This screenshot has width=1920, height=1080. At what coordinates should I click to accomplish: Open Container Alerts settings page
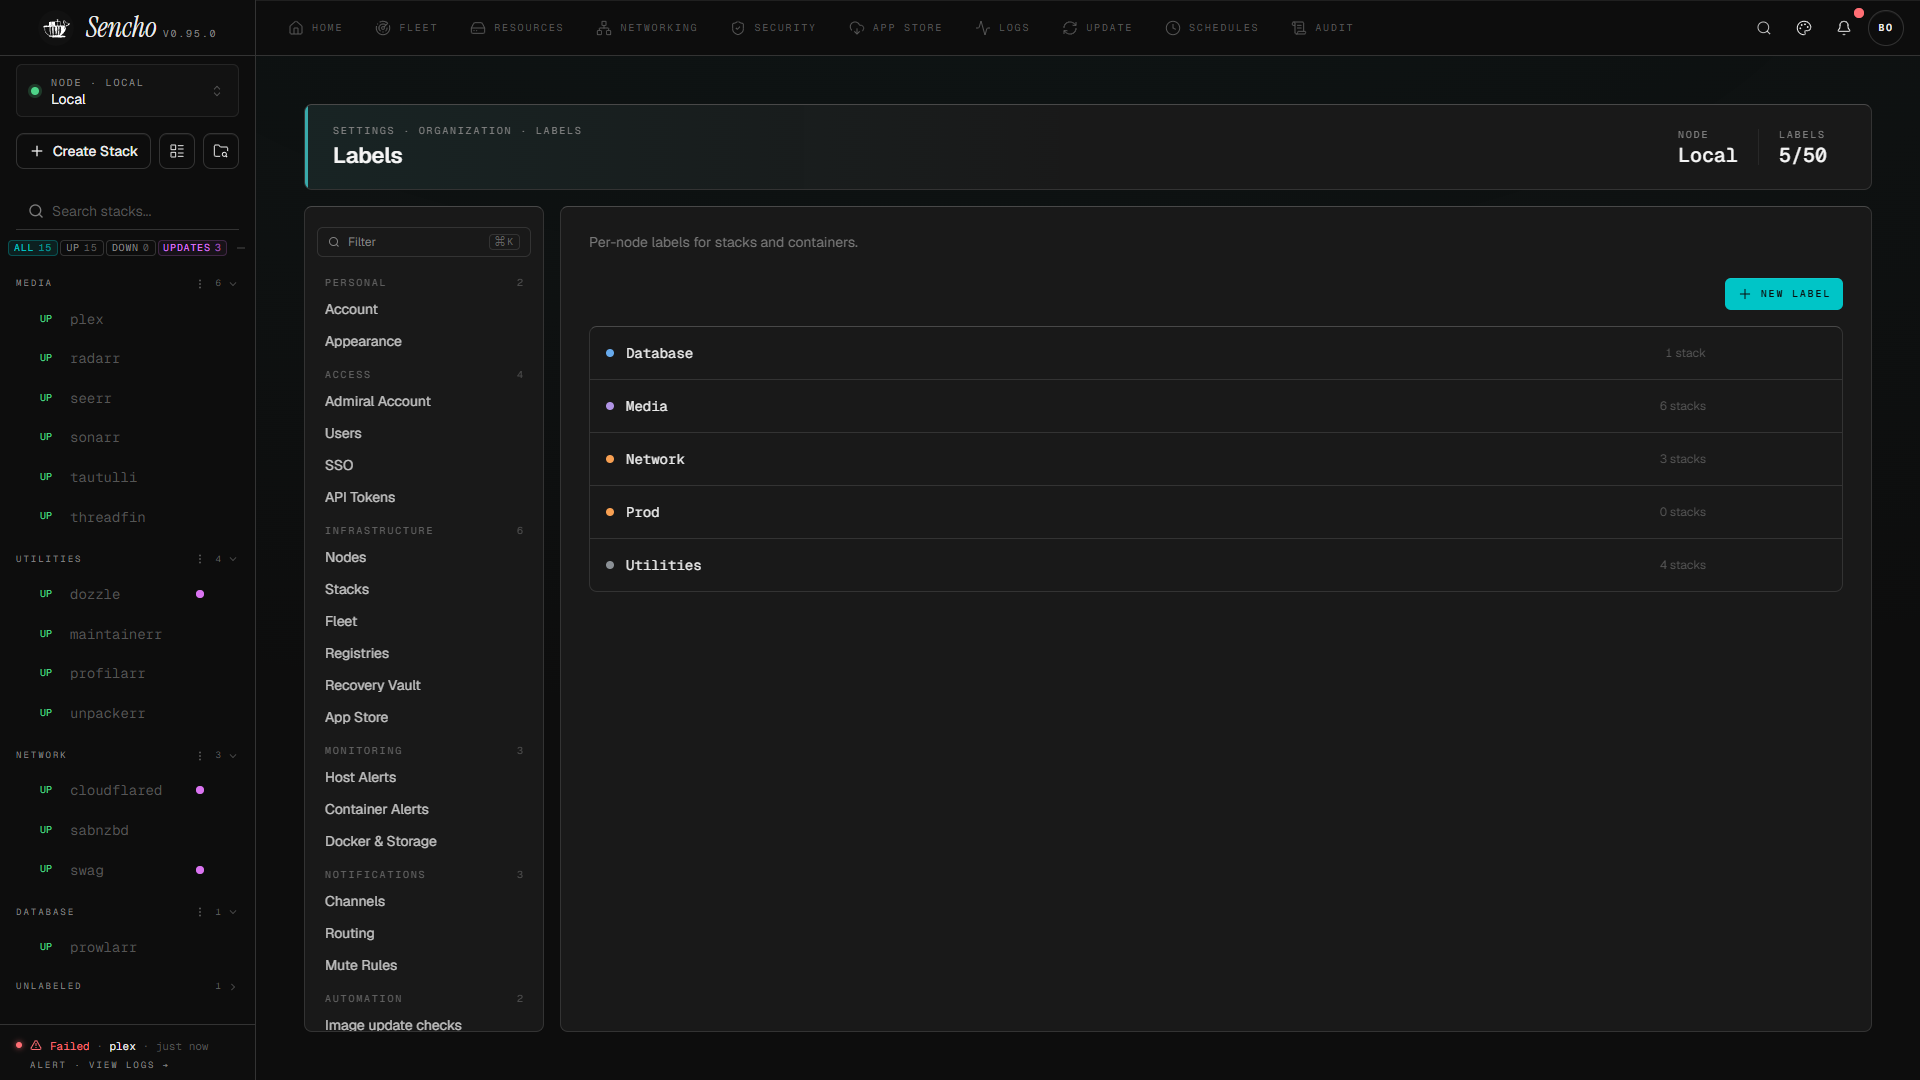coord(377,810)
